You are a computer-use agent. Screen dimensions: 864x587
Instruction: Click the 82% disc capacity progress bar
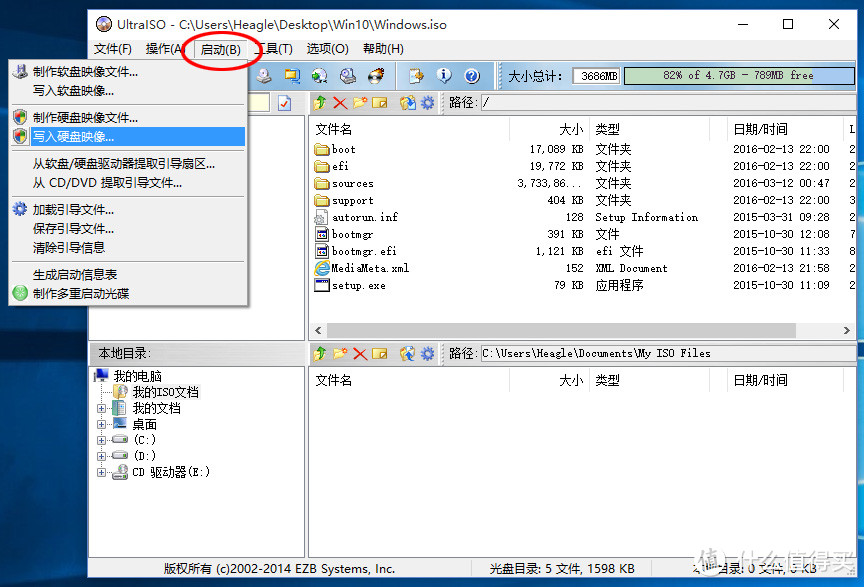point(738,75)
